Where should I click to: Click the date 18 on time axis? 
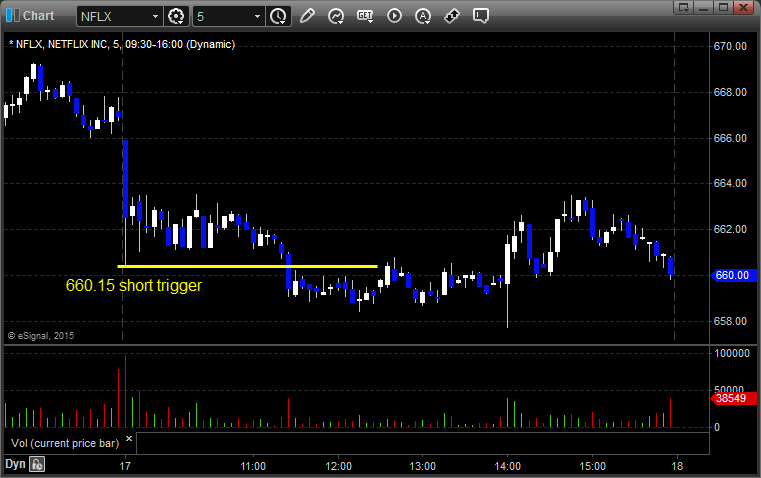(677, 466)
